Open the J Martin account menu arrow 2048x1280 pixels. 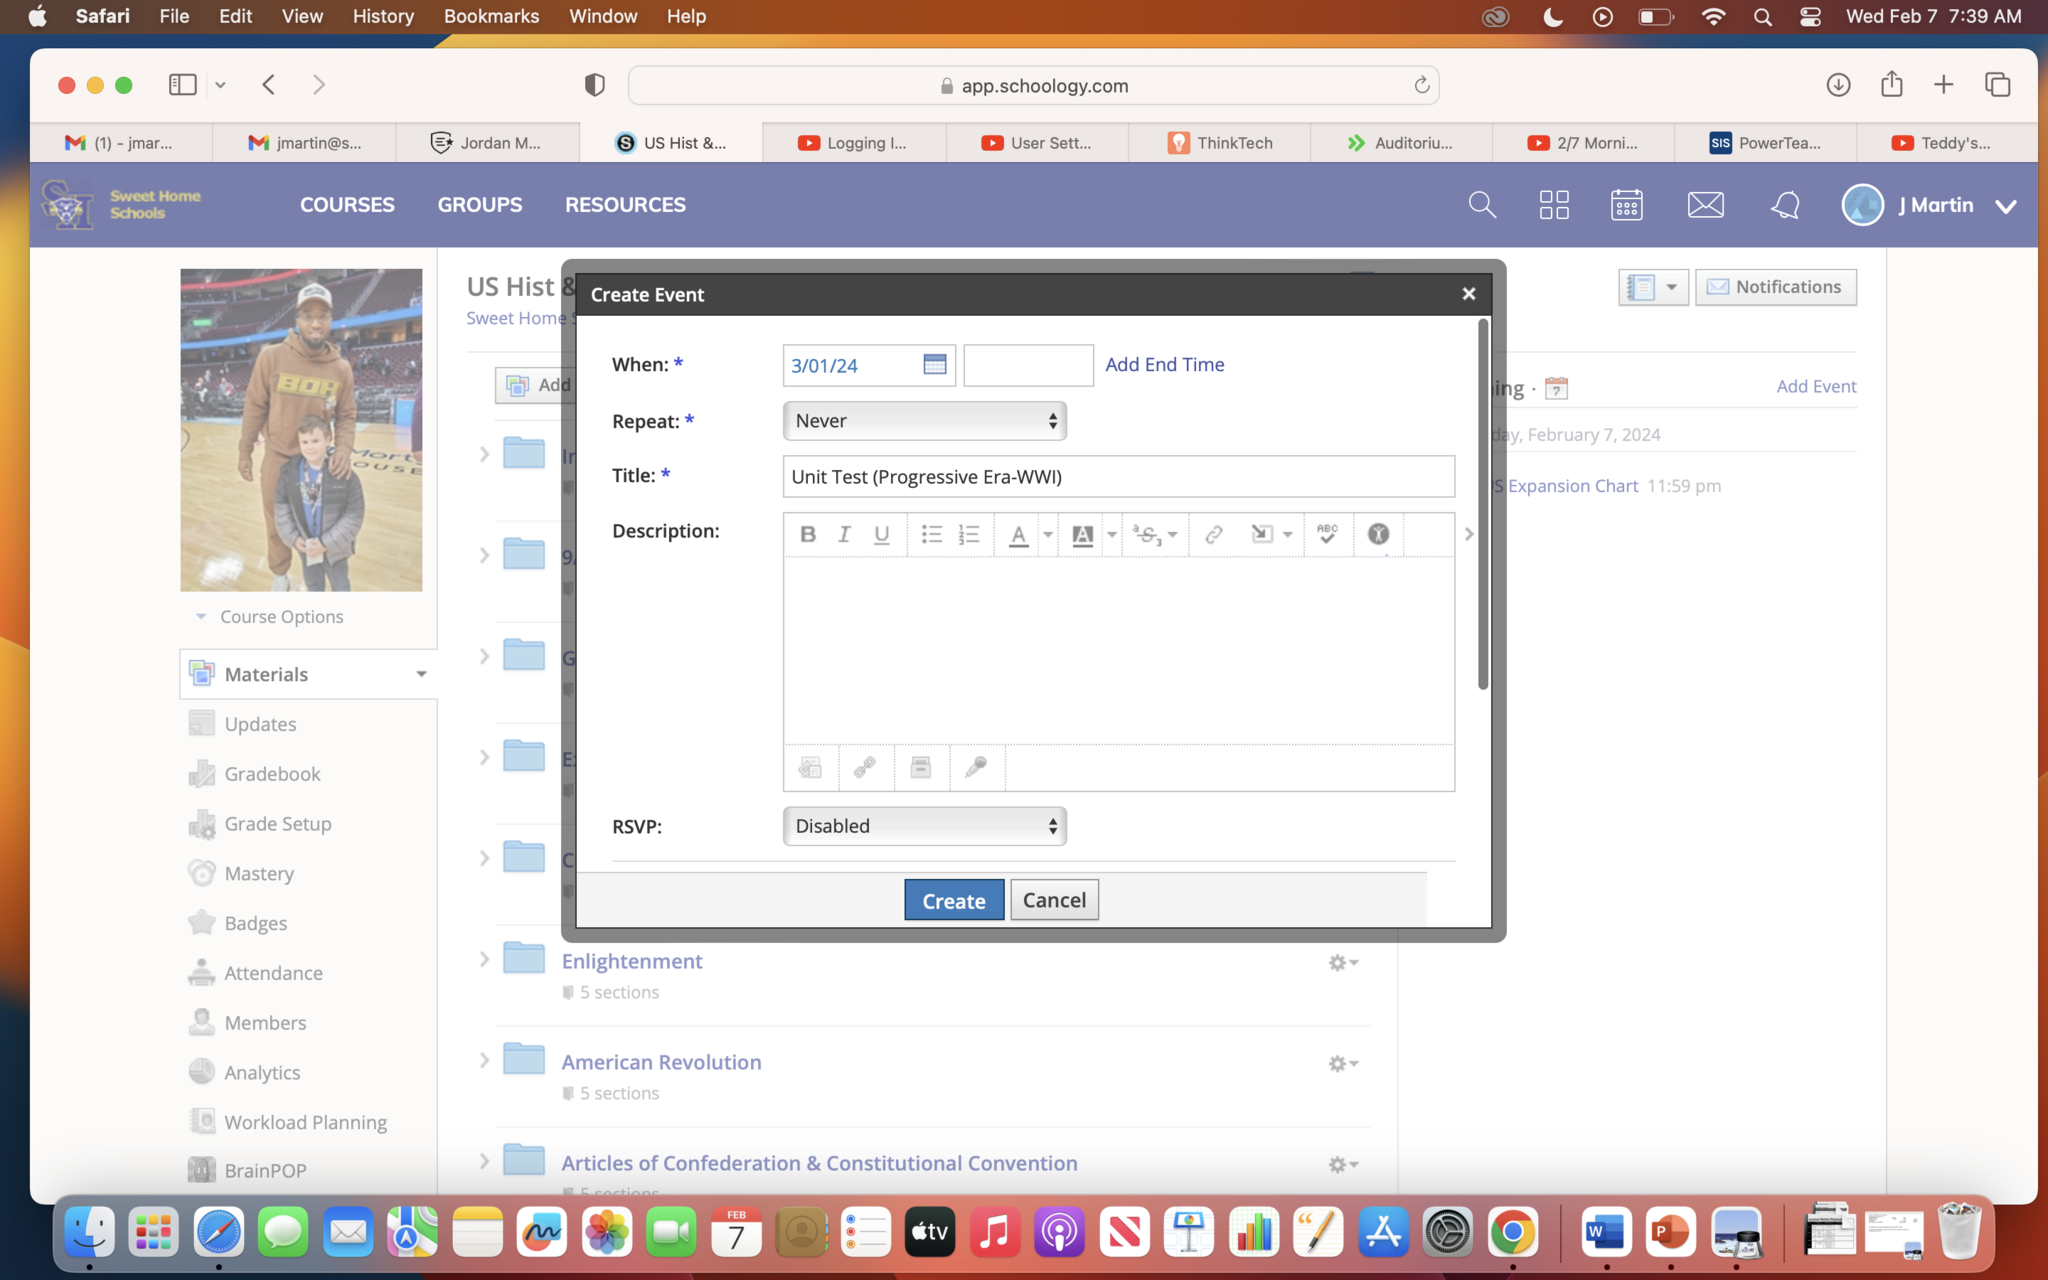pyautogui.click(x=2005, y=206)
